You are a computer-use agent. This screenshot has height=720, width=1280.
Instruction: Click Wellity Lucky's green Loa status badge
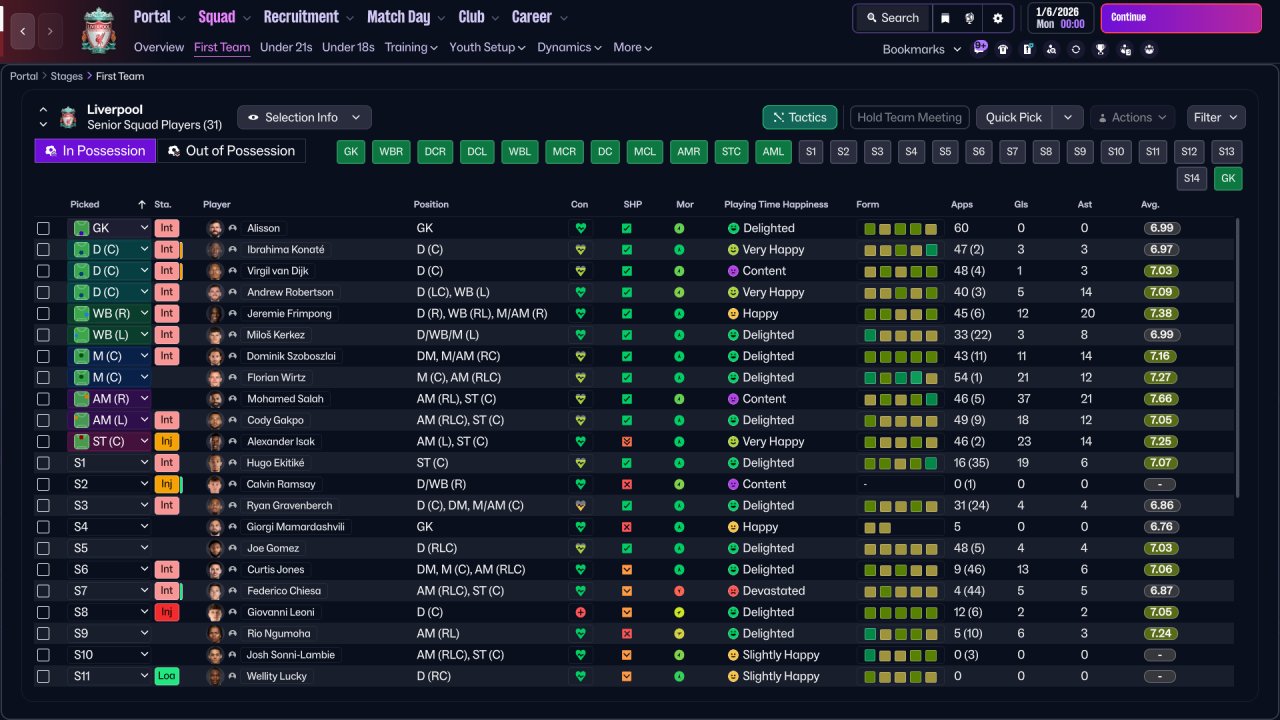coord(167,676)
